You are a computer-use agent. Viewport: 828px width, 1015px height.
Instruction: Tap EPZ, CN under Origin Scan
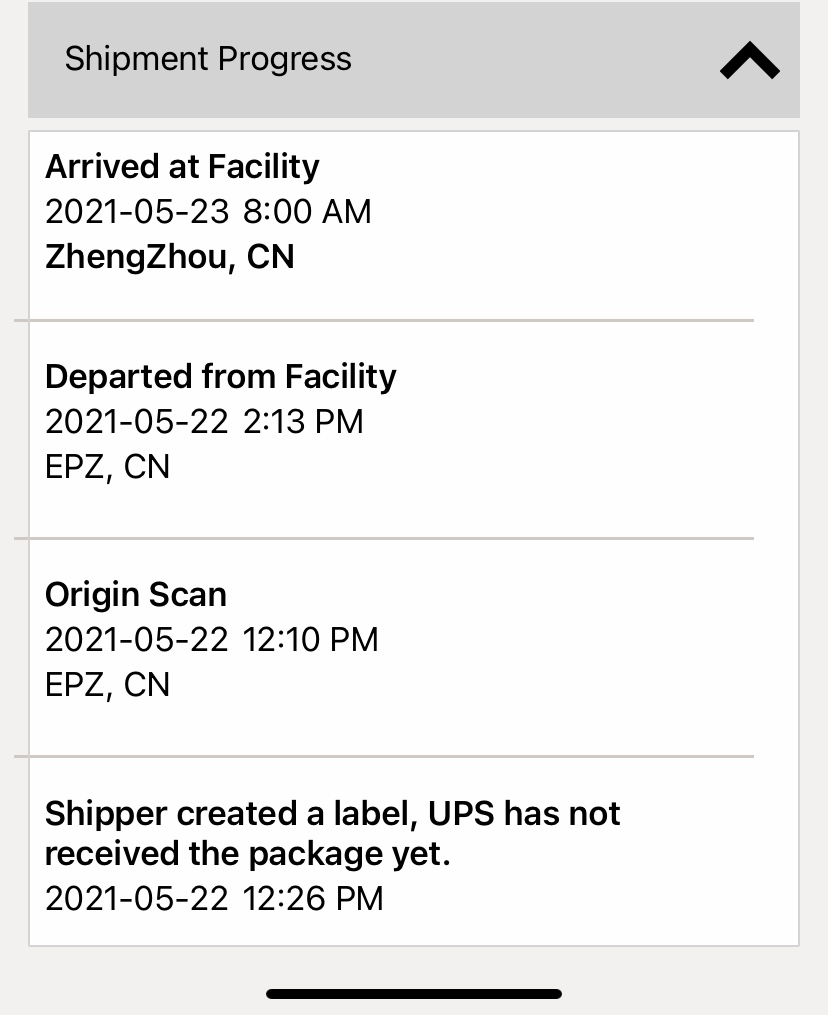tap(108, 684)
